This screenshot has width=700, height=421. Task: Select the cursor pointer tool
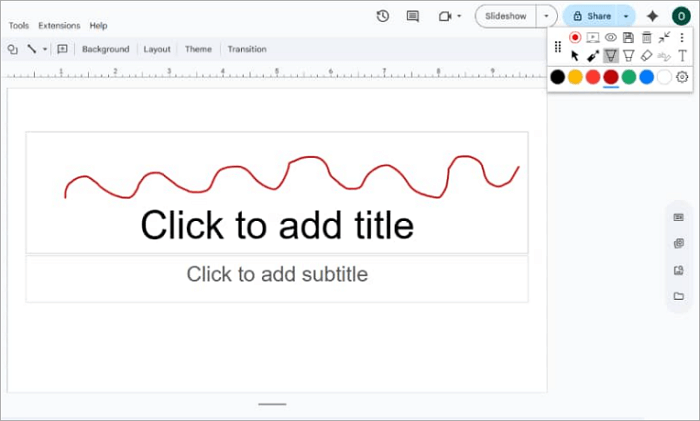(x=575, y=56)
